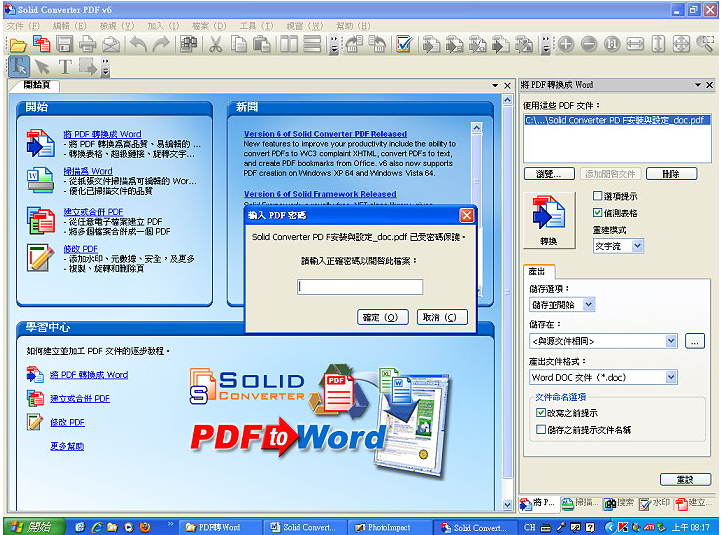Uncheck the 偵測表格 checkbox

coord(597,213)
